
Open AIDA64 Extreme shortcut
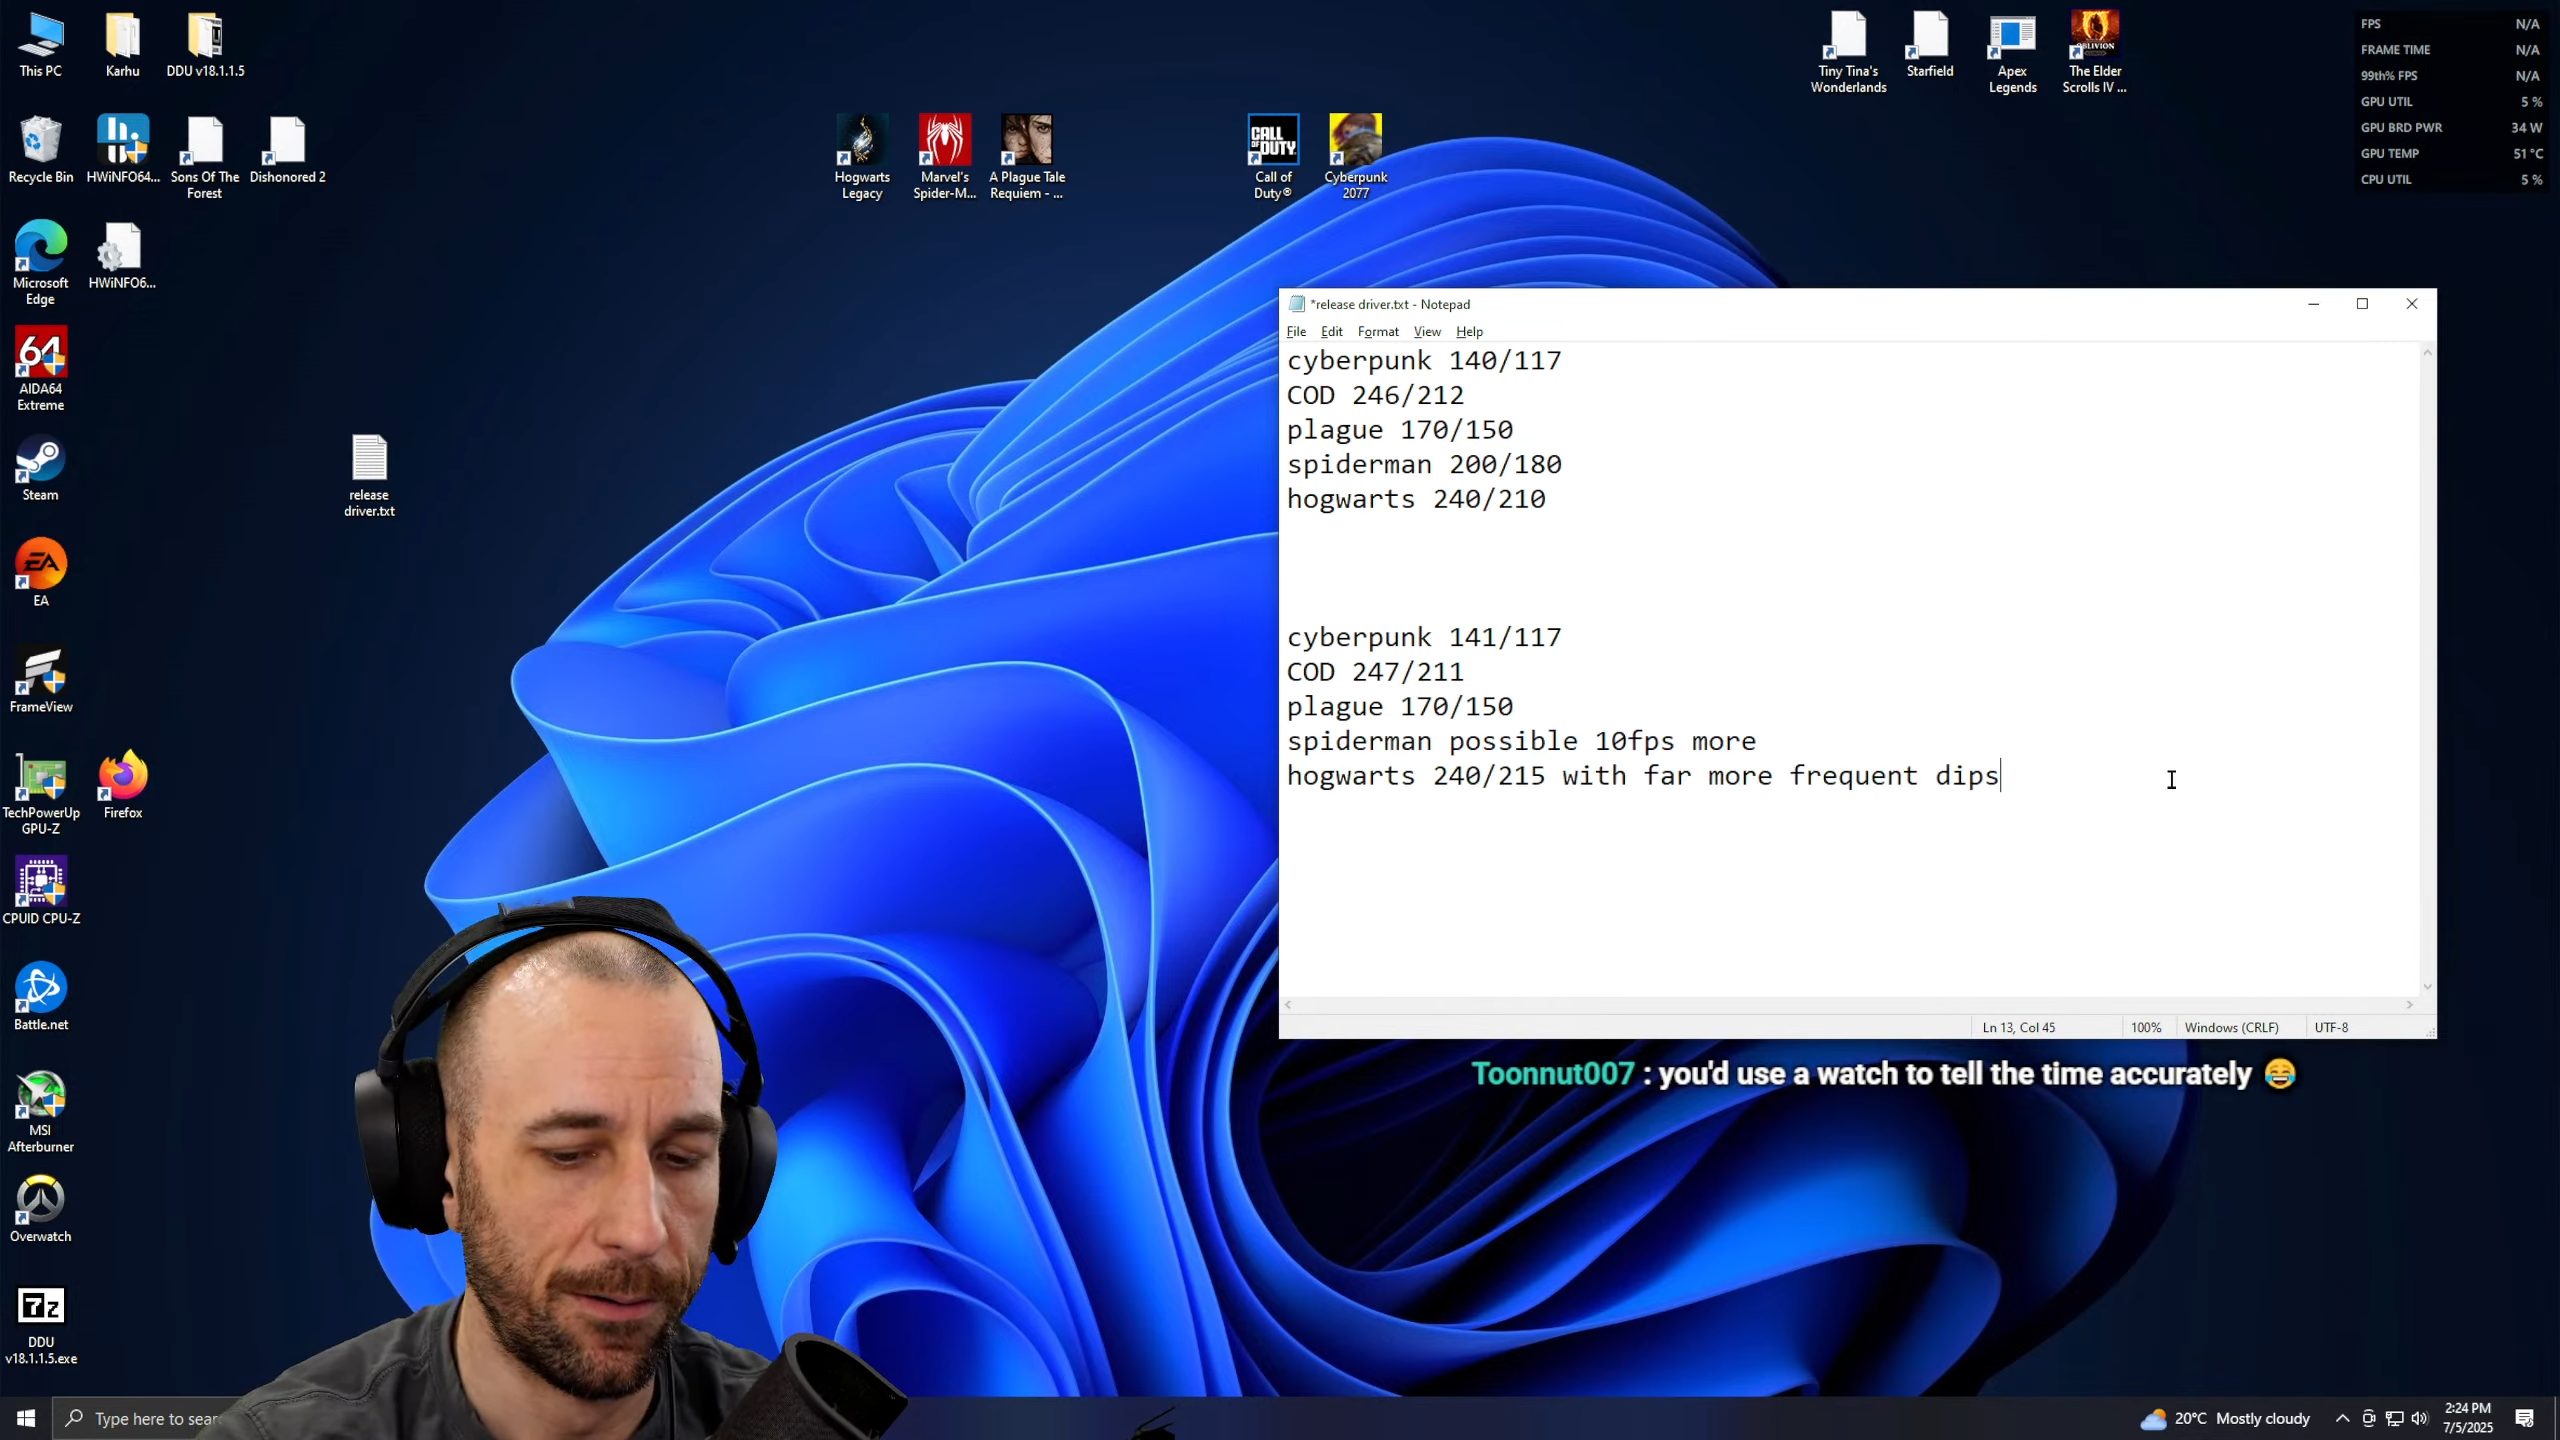pos(40,369)
